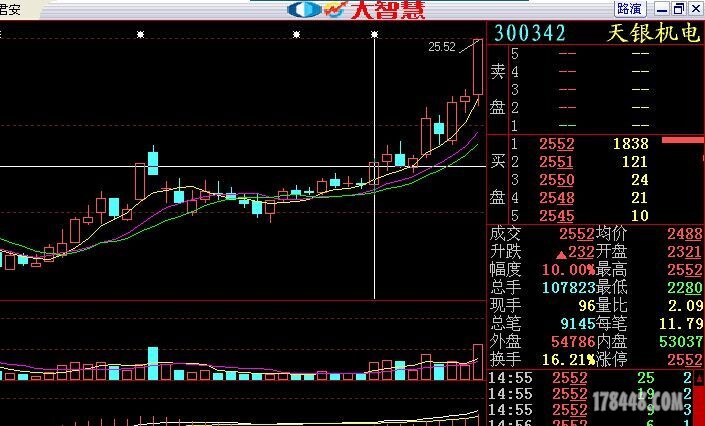Click the trade list scrollbar up arrow
Image resolution: width=705 pixels, height=426 pixels.
click(x=699, y=378)
